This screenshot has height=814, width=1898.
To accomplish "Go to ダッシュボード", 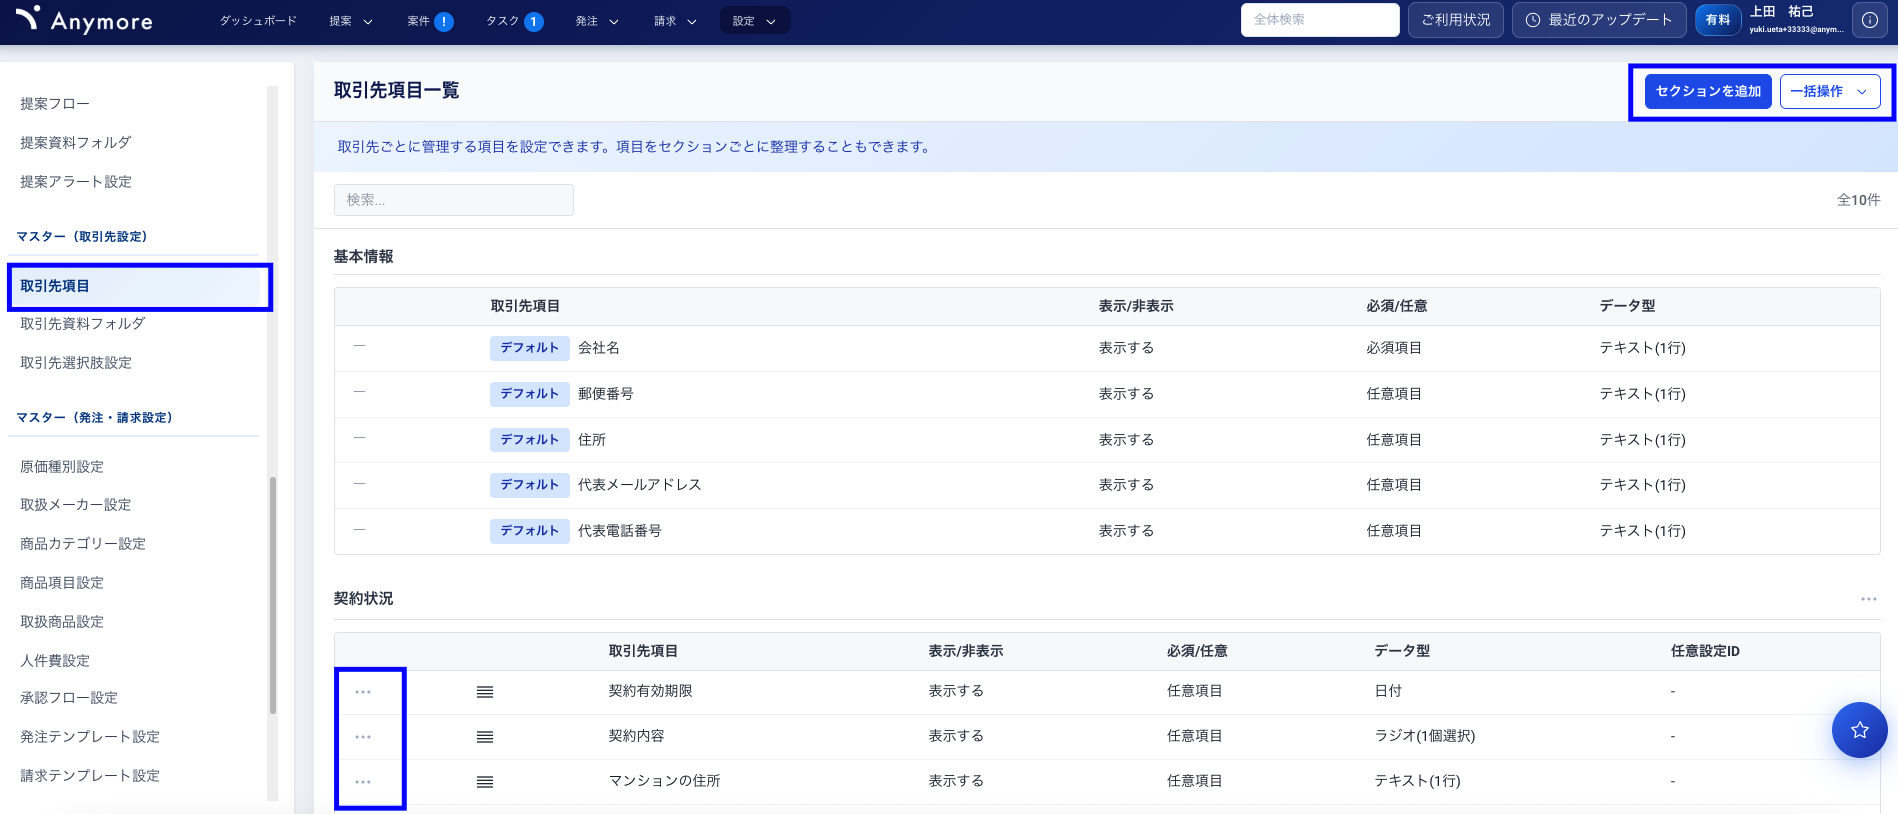I will tap(258, 21).
